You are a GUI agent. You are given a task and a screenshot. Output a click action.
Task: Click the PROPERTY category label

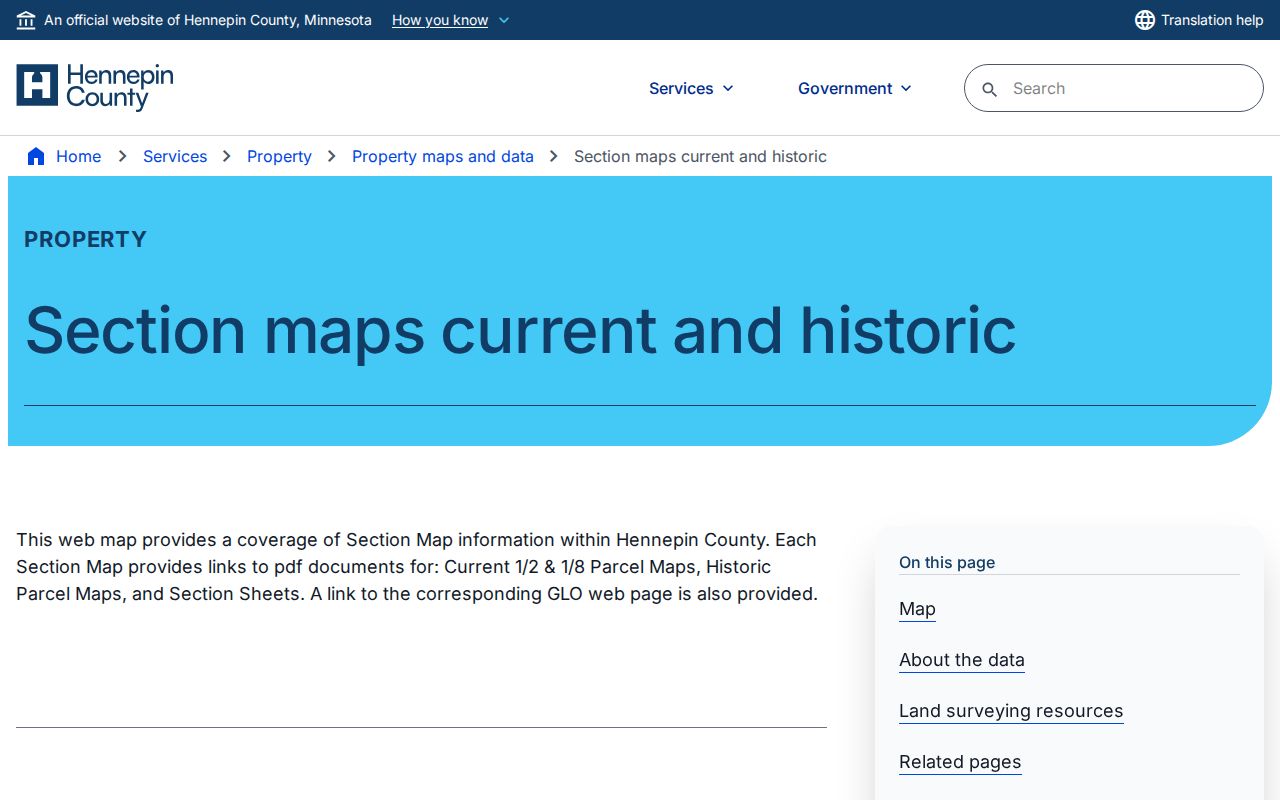tap(85, 239)
